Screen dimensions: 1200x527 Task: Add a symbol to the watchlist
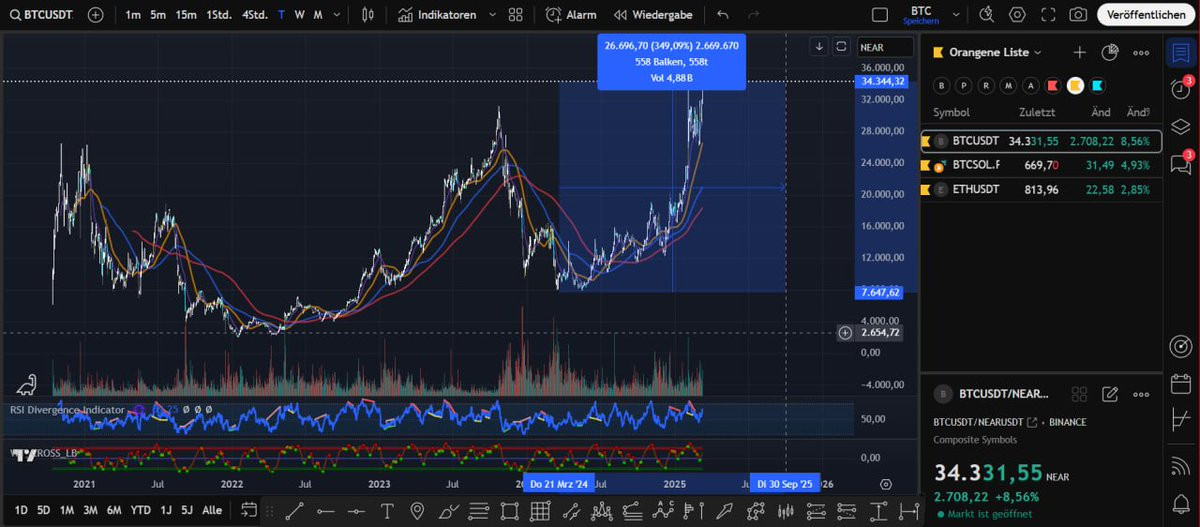(1079, 52)
